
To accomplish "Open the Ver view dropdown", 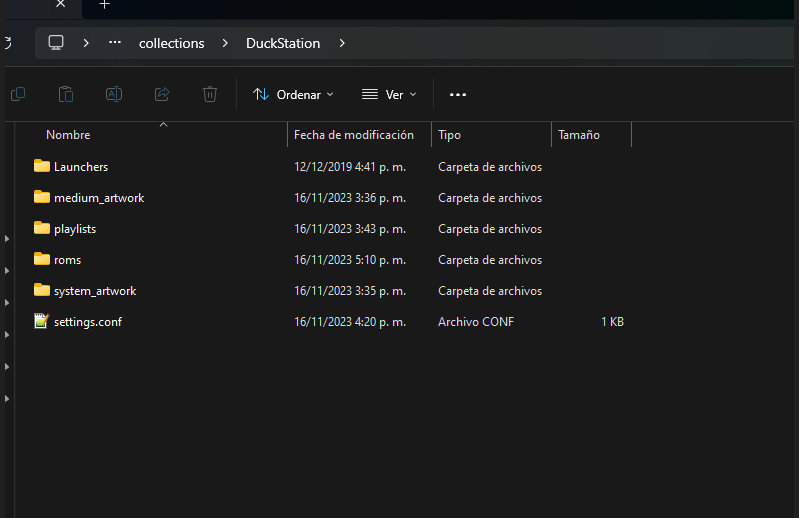I will click(x=389, y=95).
